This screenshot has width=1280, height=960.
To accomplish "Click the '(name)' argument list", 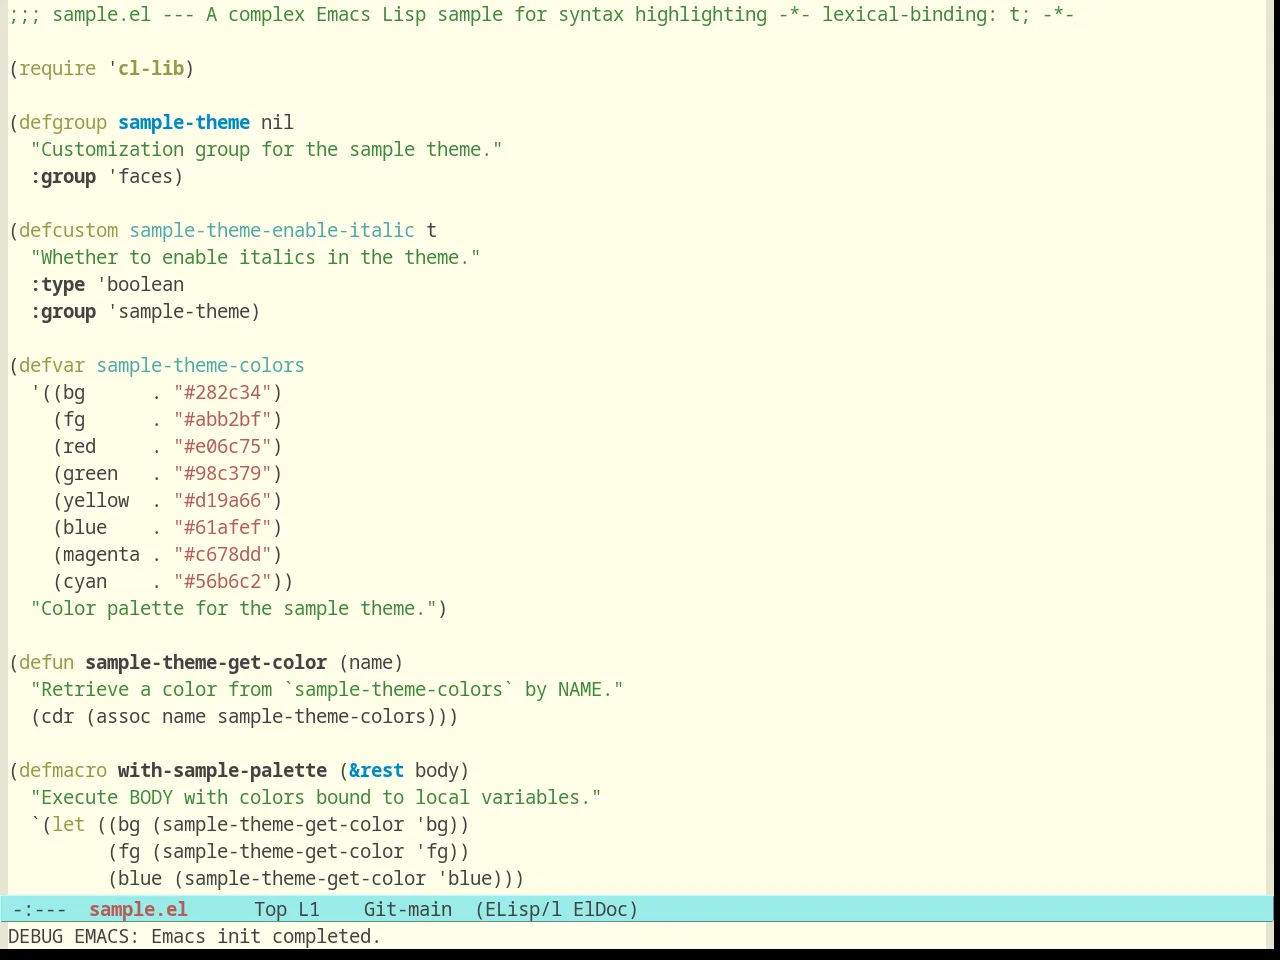I will coord(371,662).
